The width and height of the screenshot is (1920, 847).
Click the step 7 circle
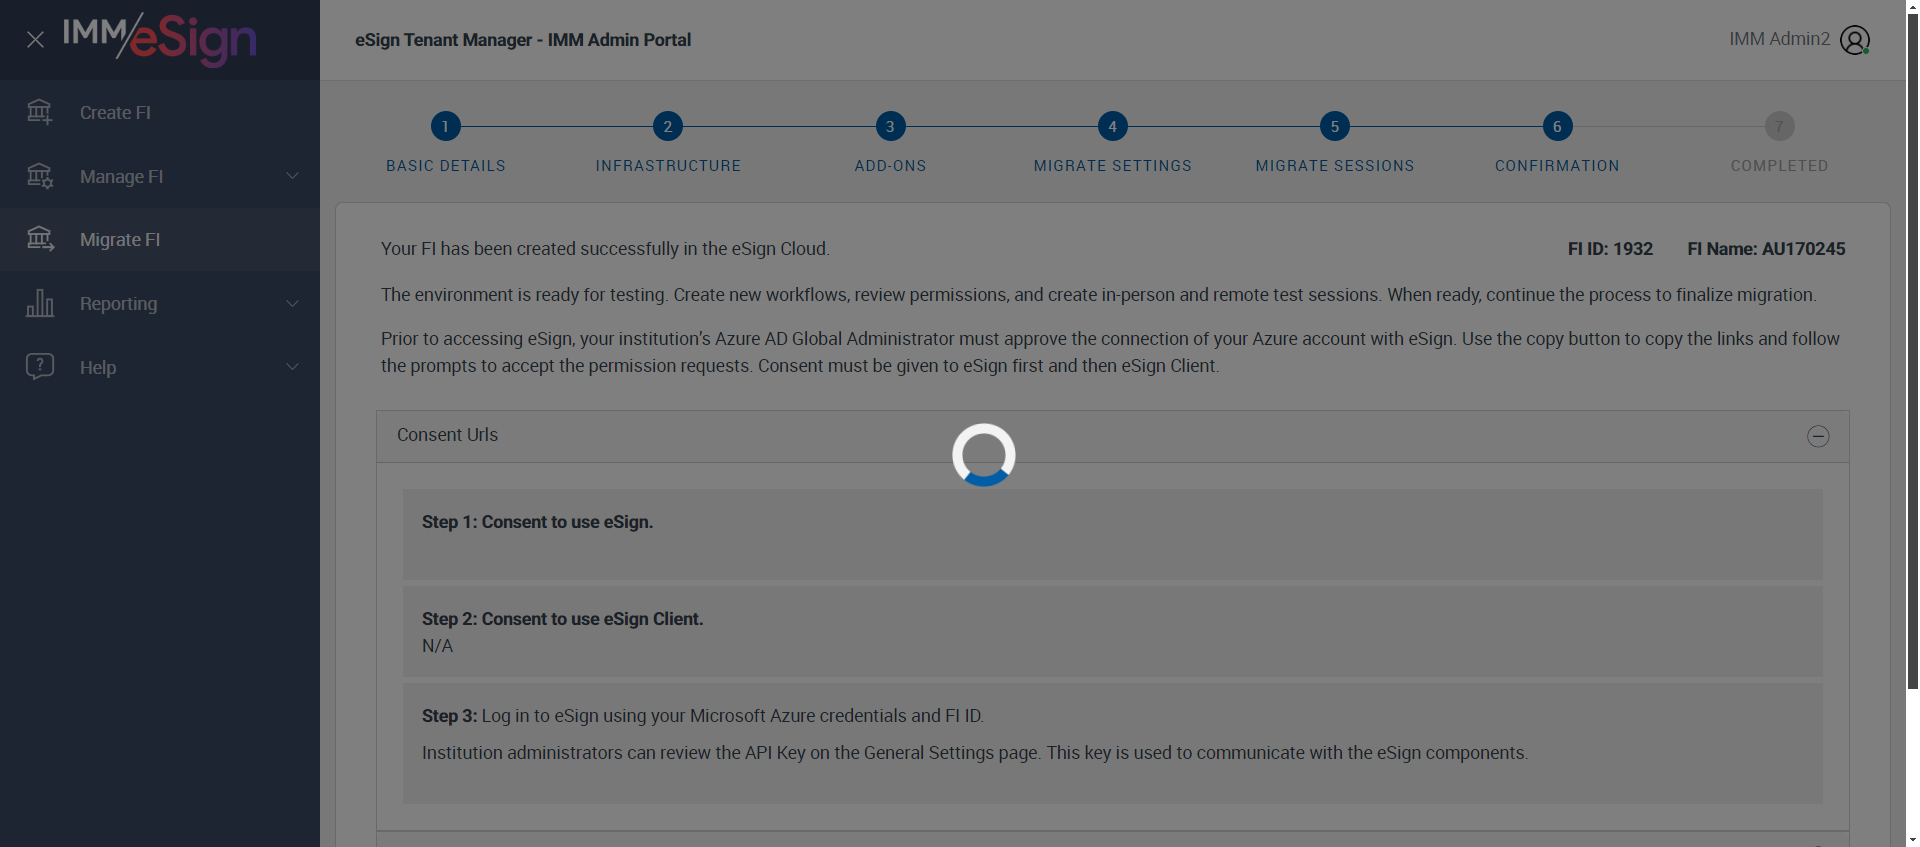(1779, 126)
